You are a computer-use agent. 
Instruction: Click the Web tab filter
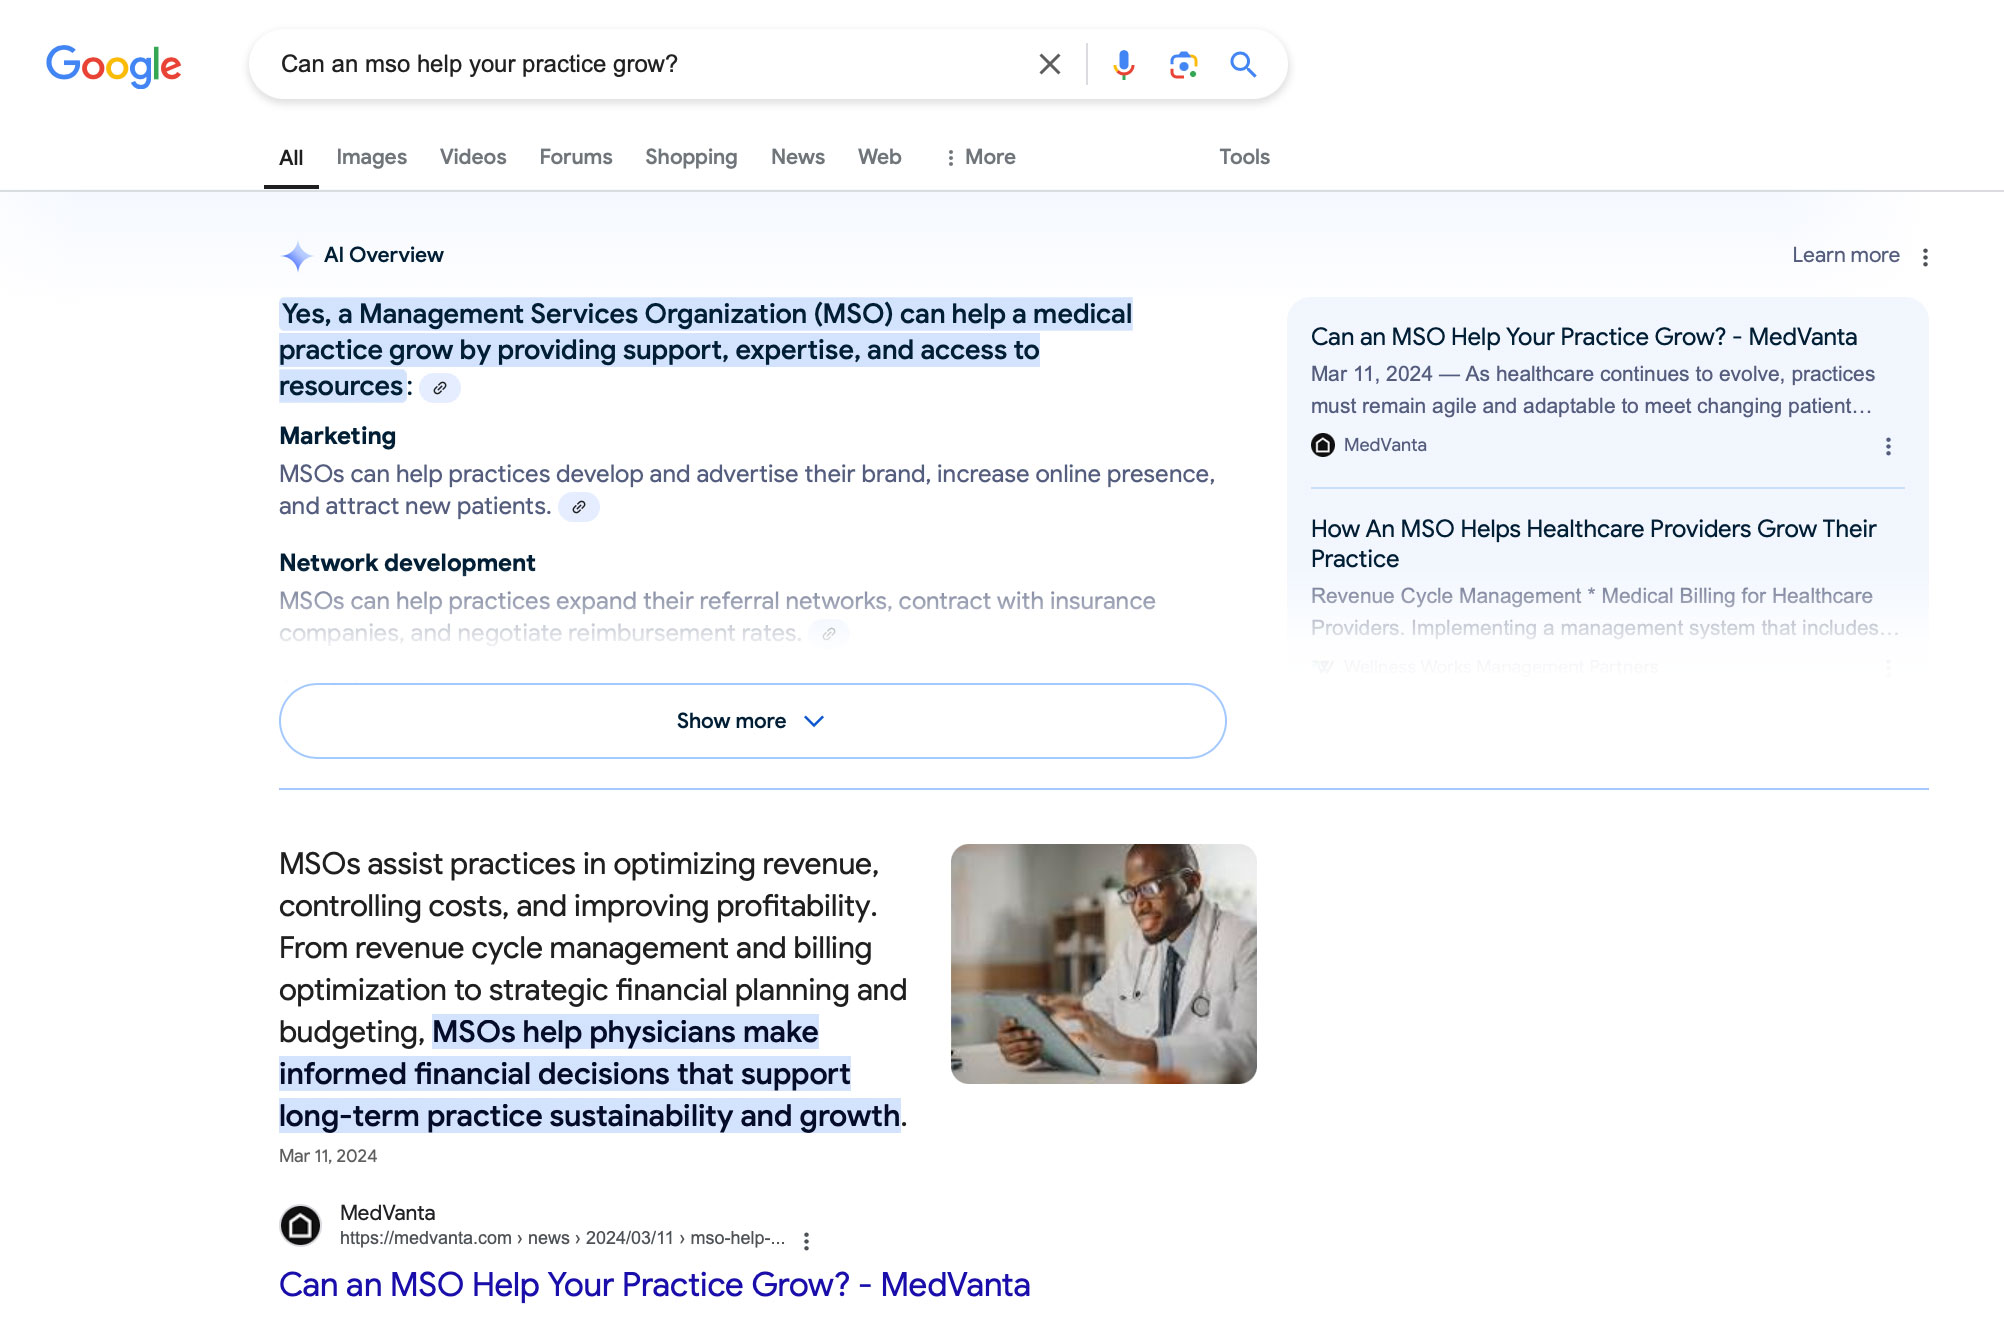879,157
